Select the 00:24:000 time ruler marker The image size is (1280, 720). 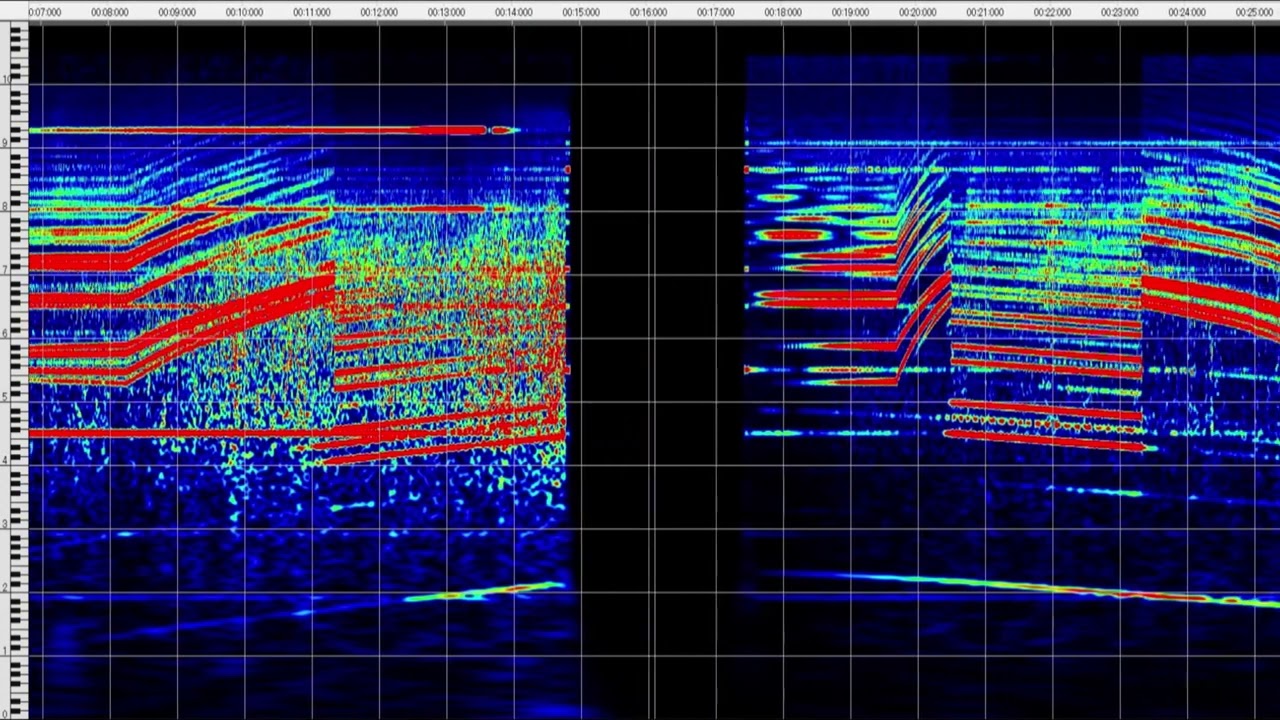click(x=1187, y=12)
